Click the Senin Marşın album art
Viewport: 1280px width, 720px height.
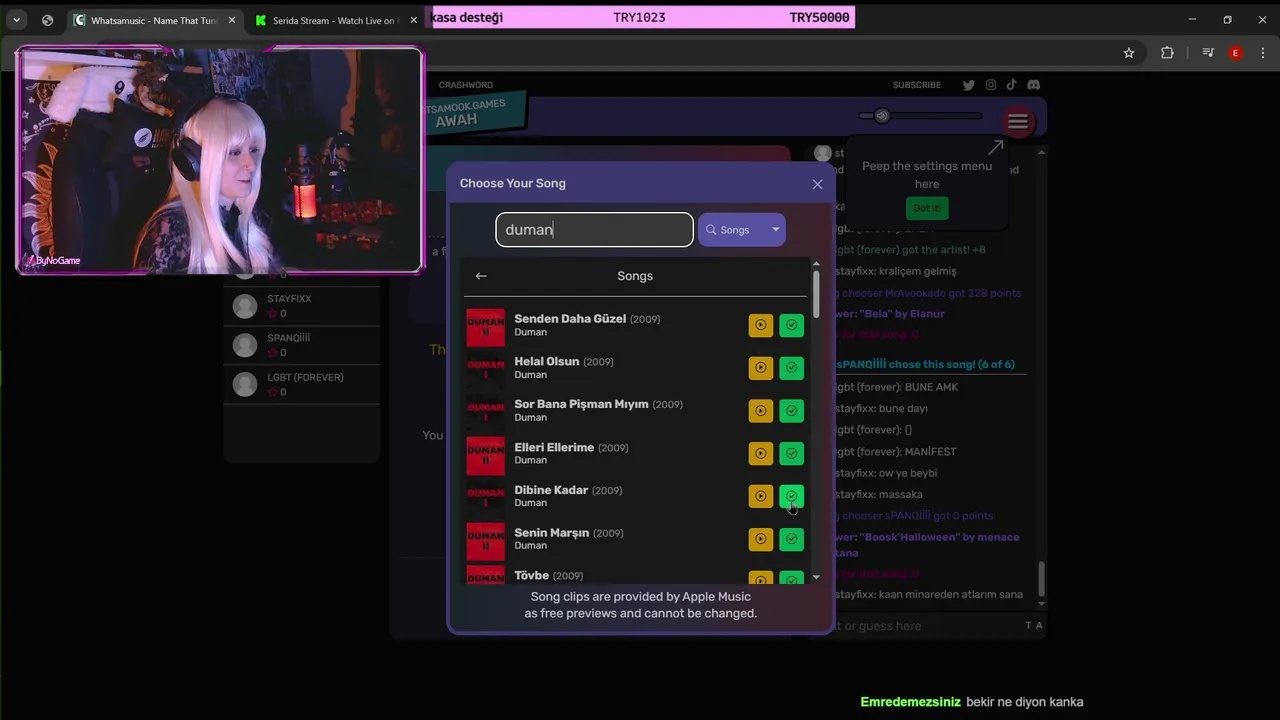(486, 540)
